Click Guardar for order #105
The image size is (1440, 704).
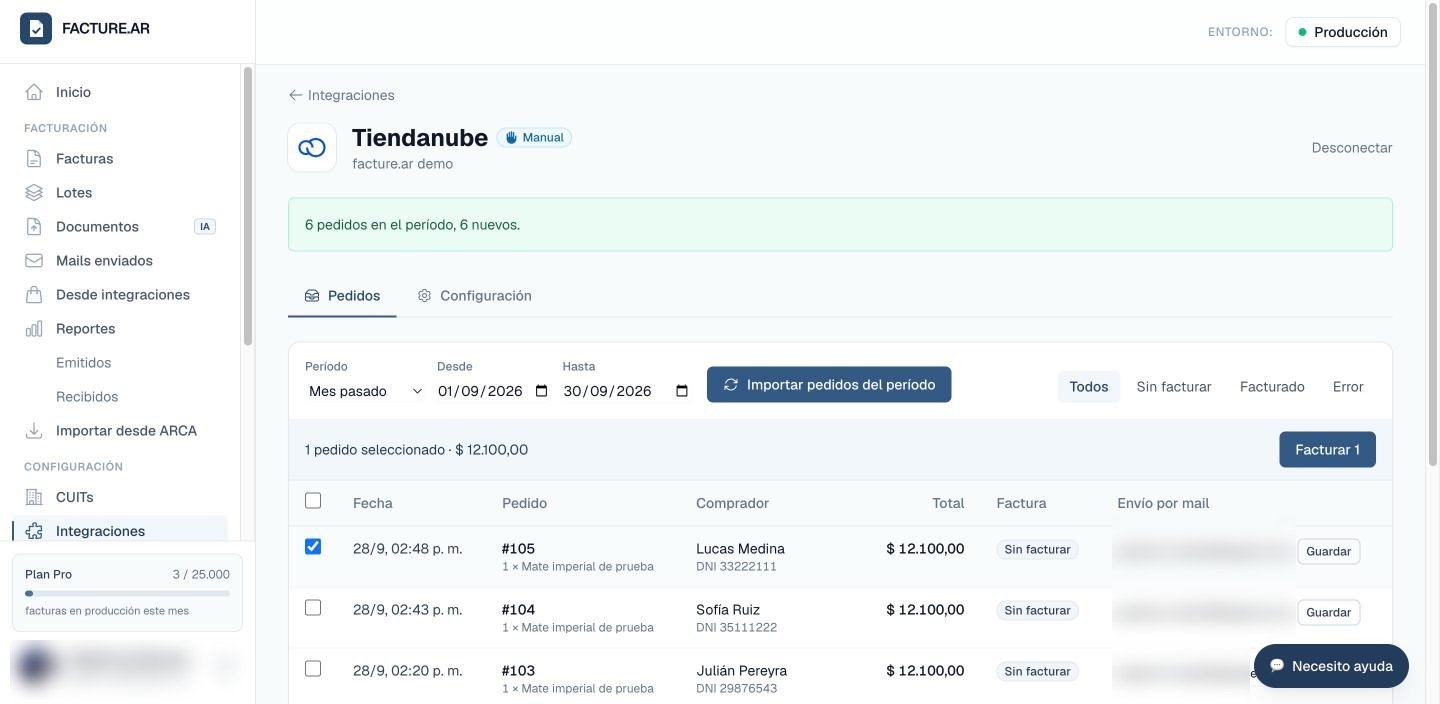(x=1329, y=551)
